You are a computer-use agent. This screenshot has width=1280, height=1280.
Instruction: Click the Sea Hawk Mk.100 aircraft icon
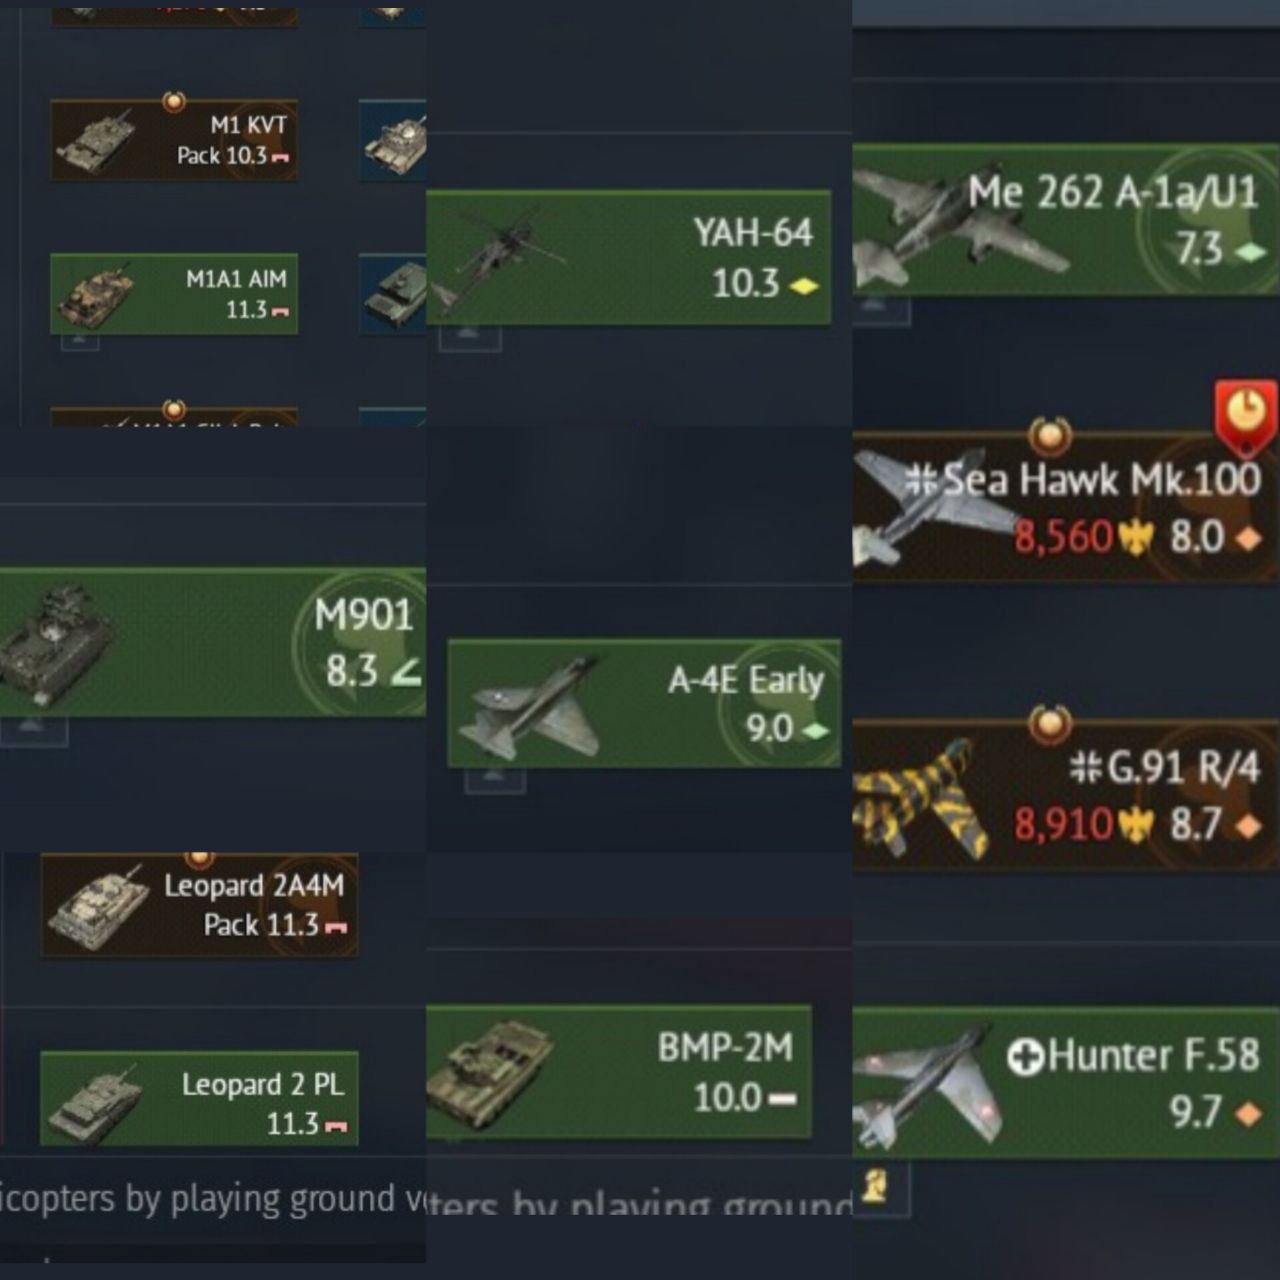click(x=930, y=507)
